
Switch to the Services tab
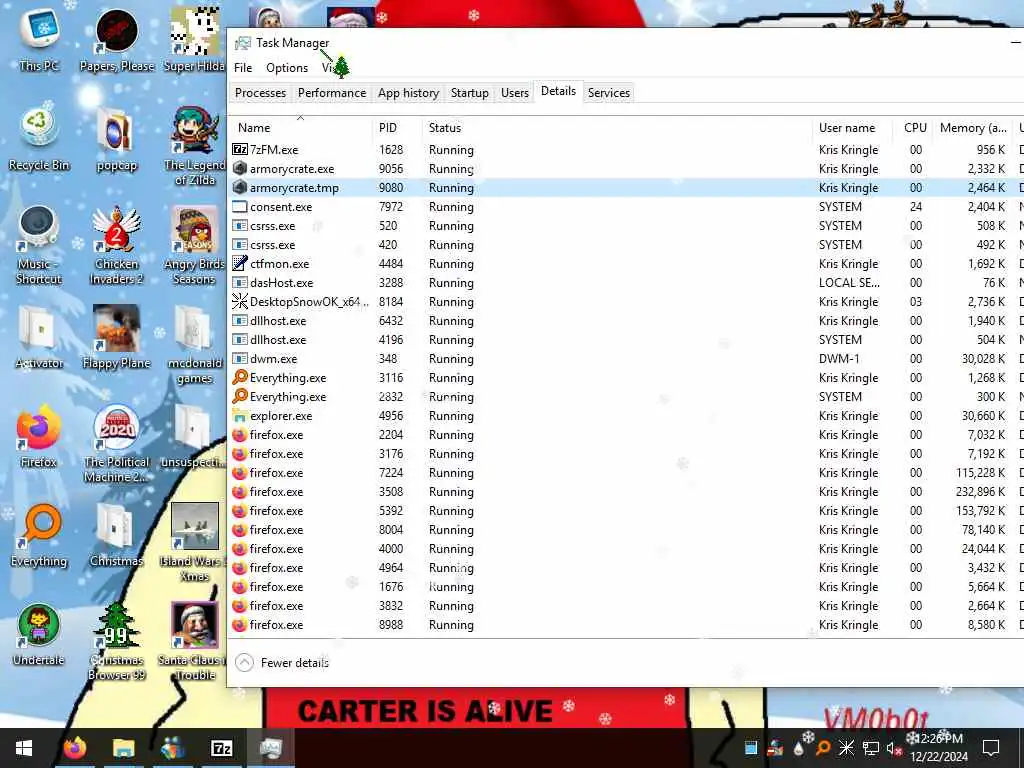[x=609, y=93]
